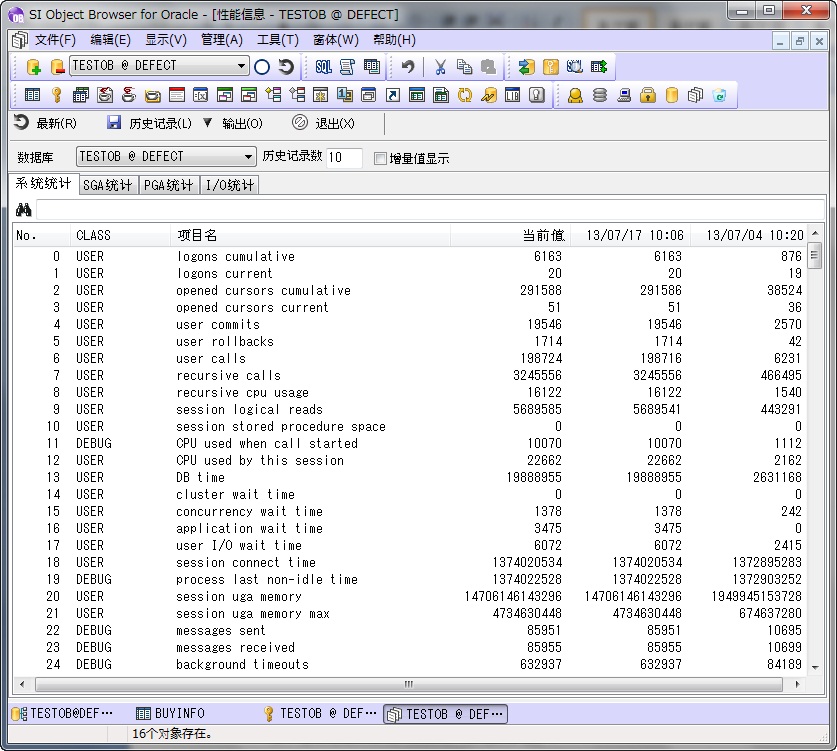This screenshot has height=751, width=837.
Task: Click the LIB library toolbar icon
Action: click(512, 96)
